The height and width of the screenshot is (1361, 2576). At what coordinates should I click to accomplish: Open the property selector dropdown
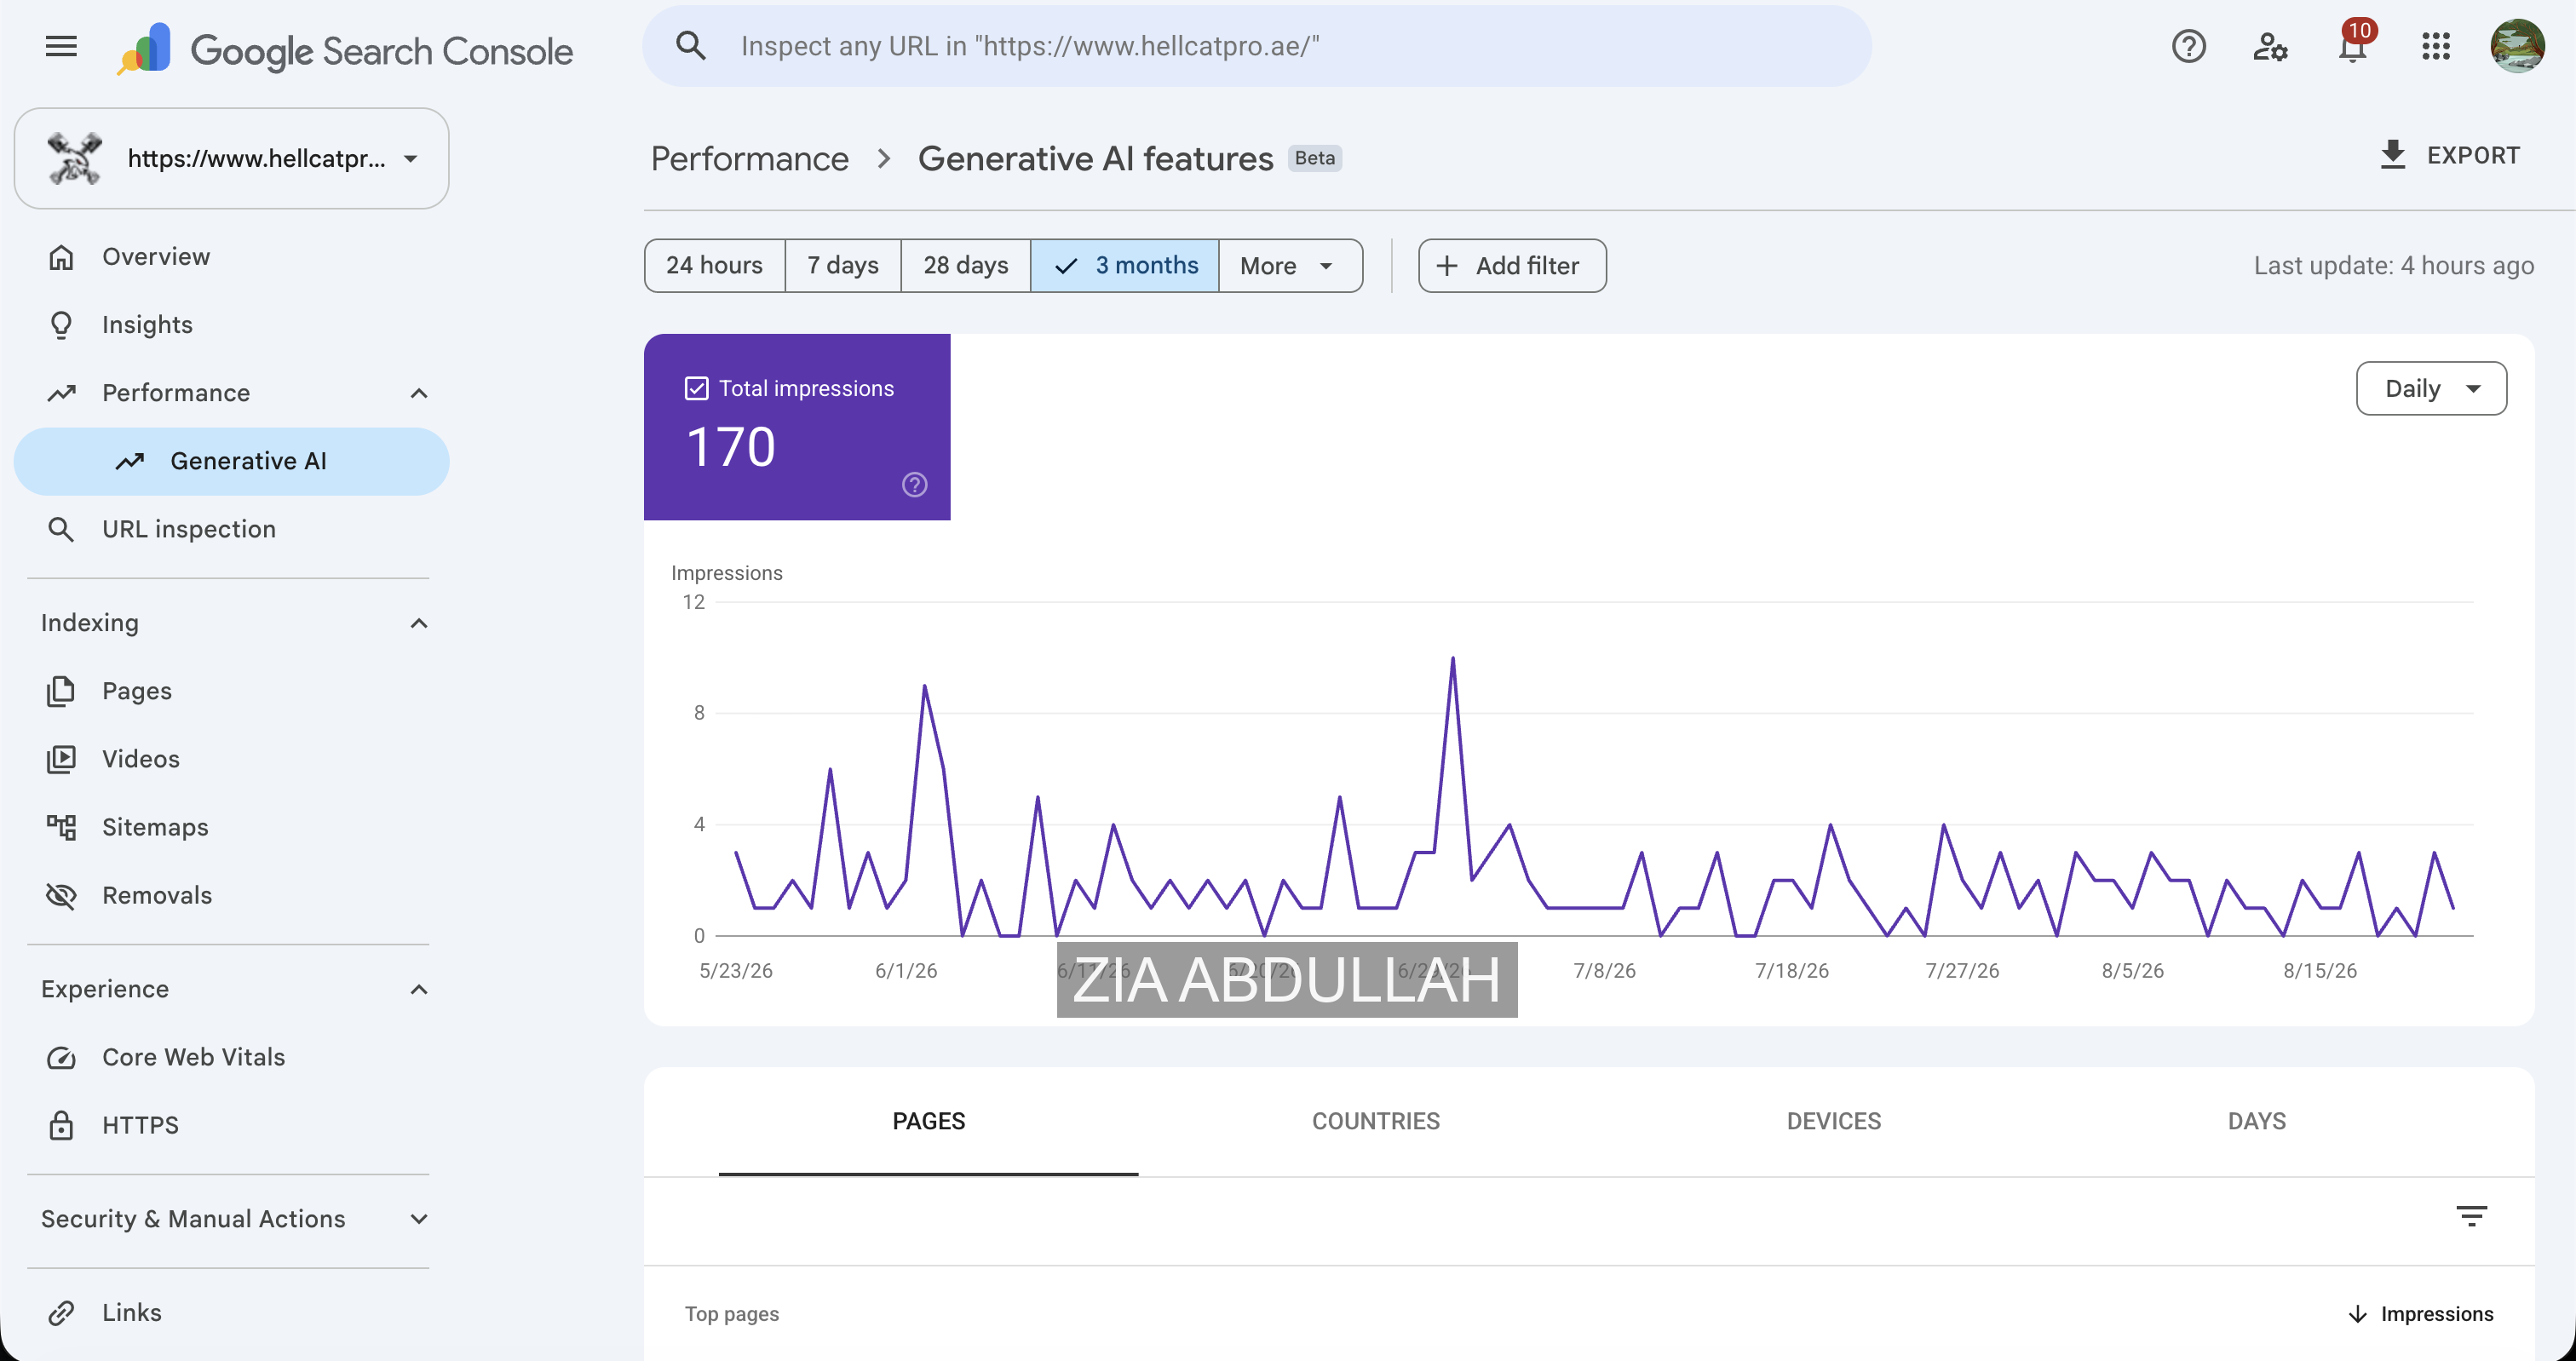coord(231,158)
